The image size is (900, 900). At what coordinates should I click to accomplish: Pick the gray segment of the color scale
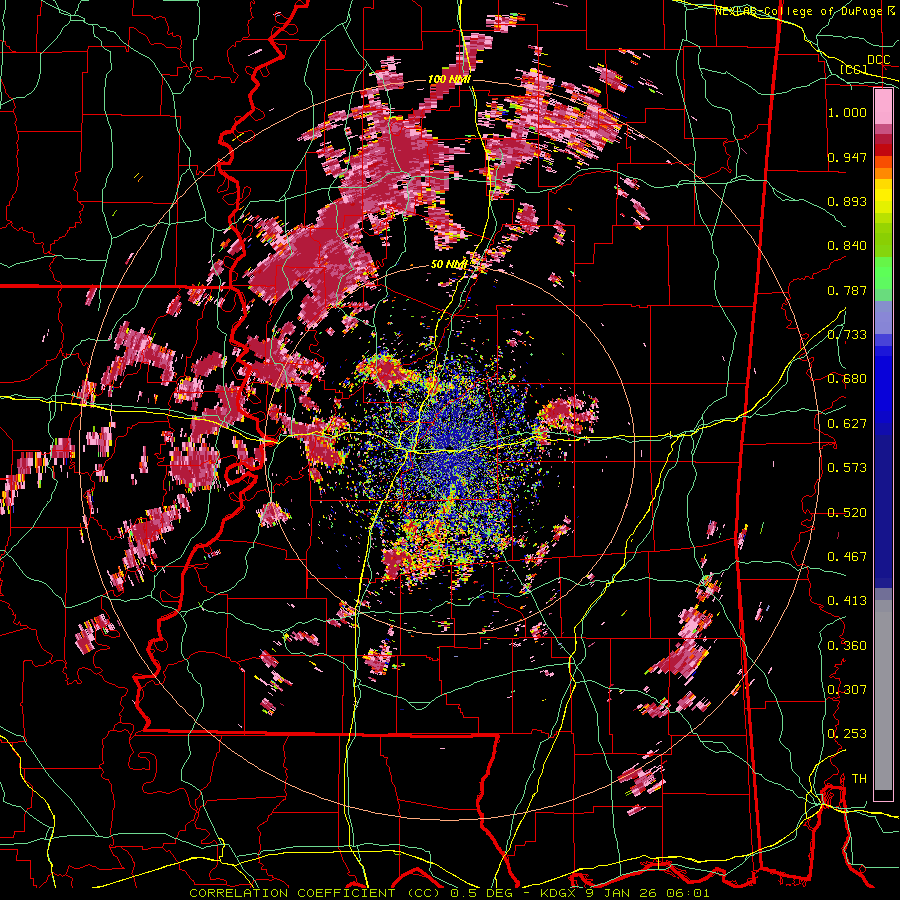point(883,695)
